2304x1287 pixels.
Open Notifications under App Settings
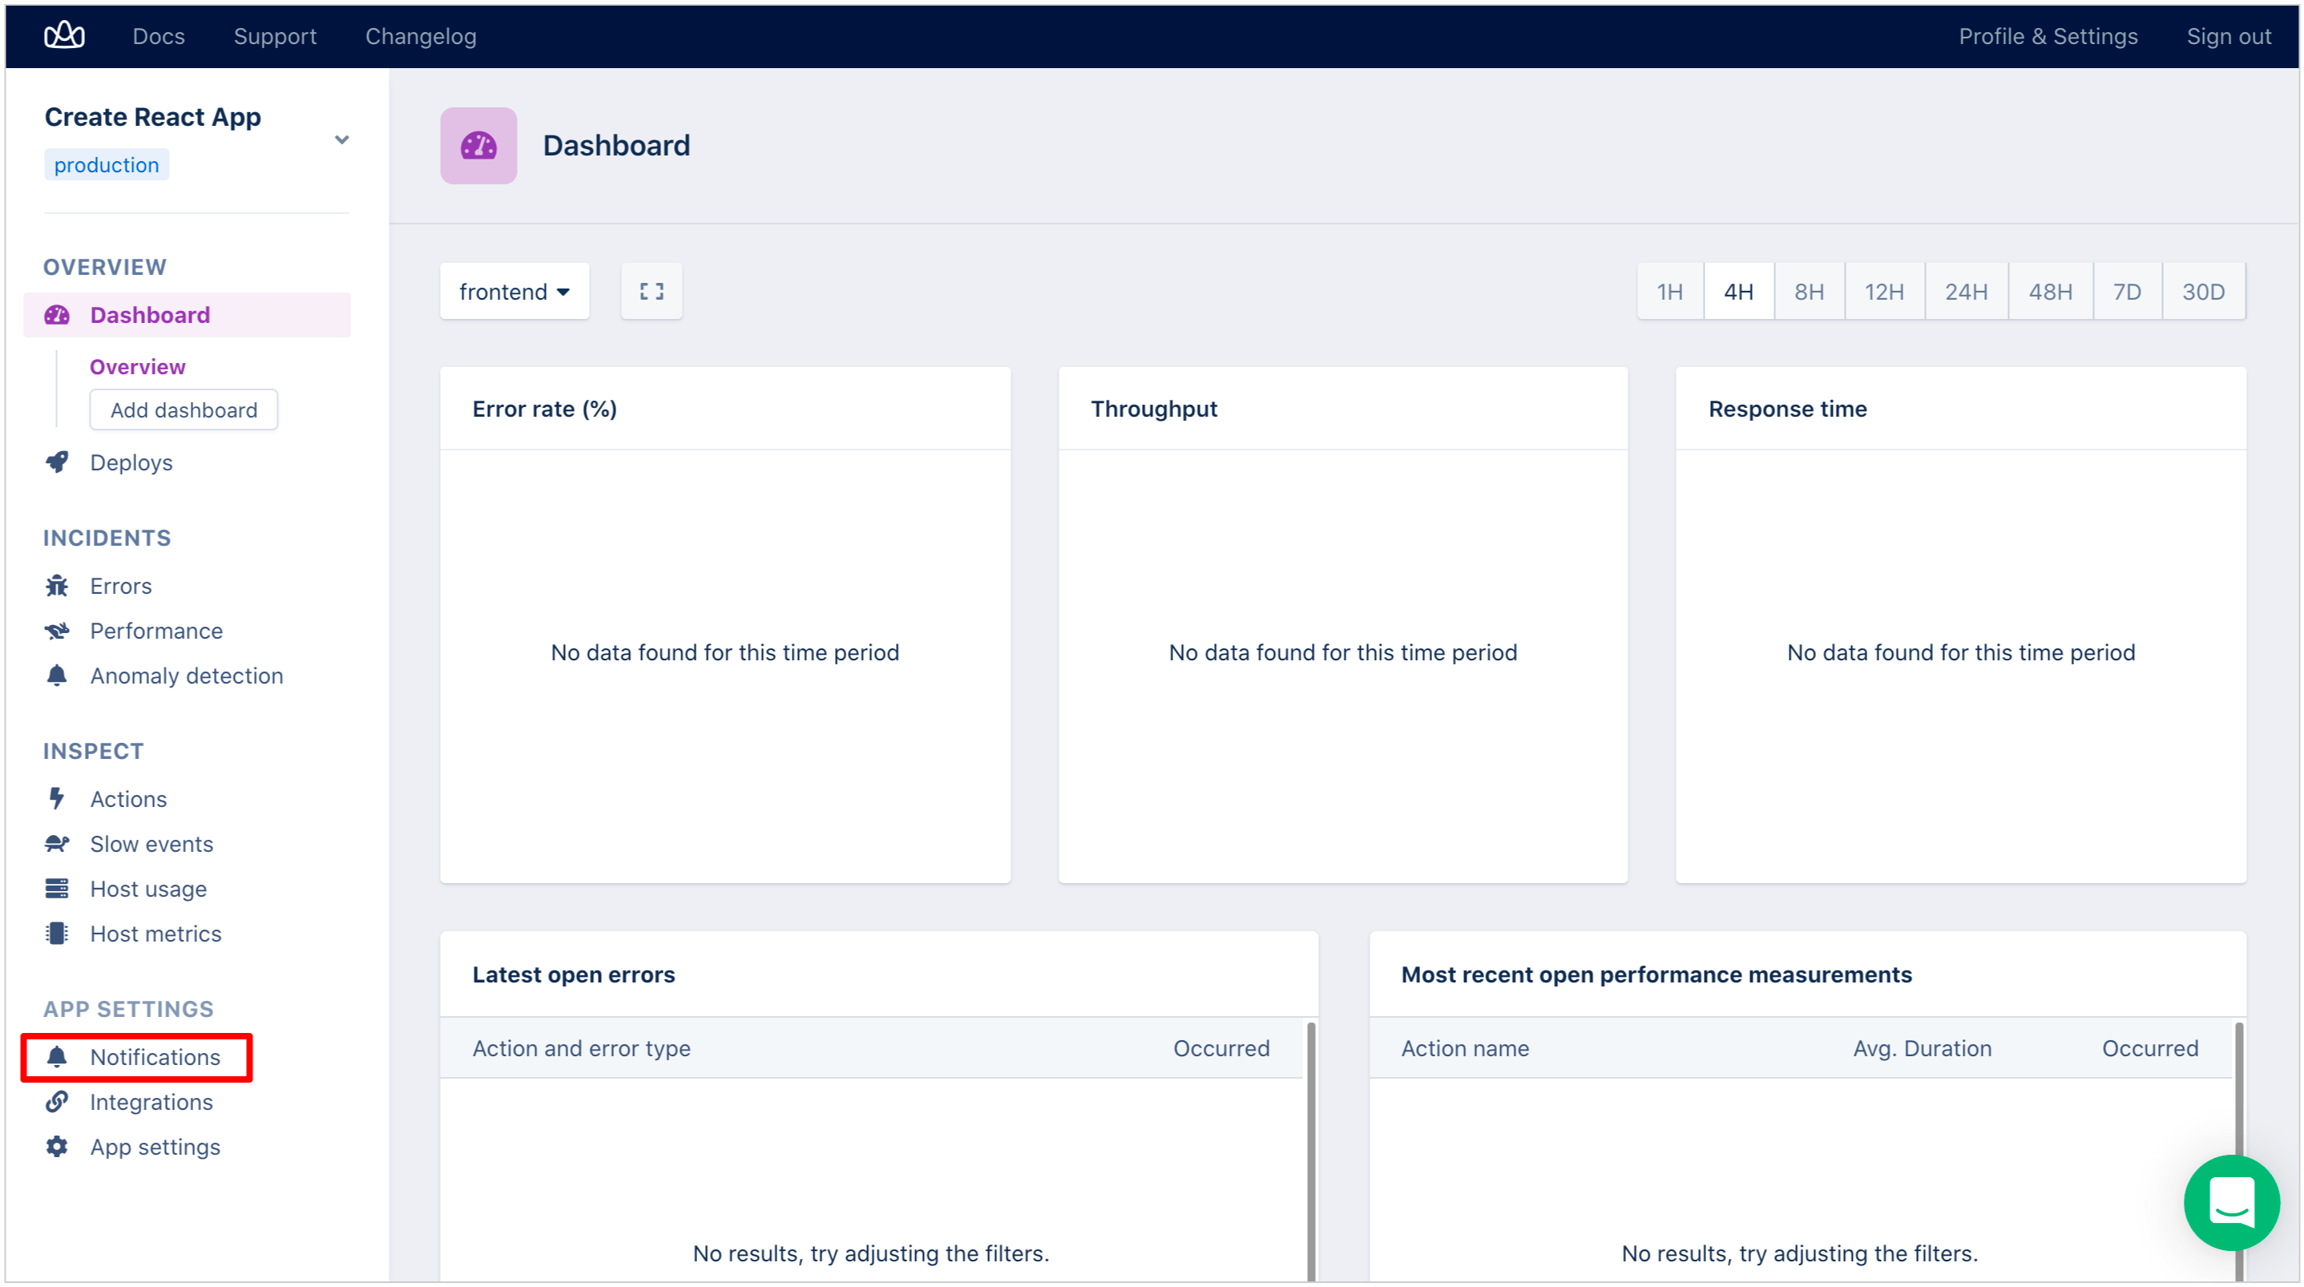155,1057
